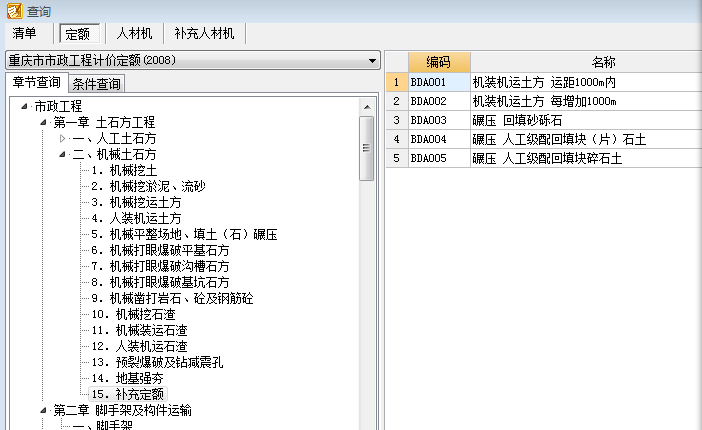
Task: Select 8. 机械打眼爆破基坑石方
Action: (x=160, y=282)
